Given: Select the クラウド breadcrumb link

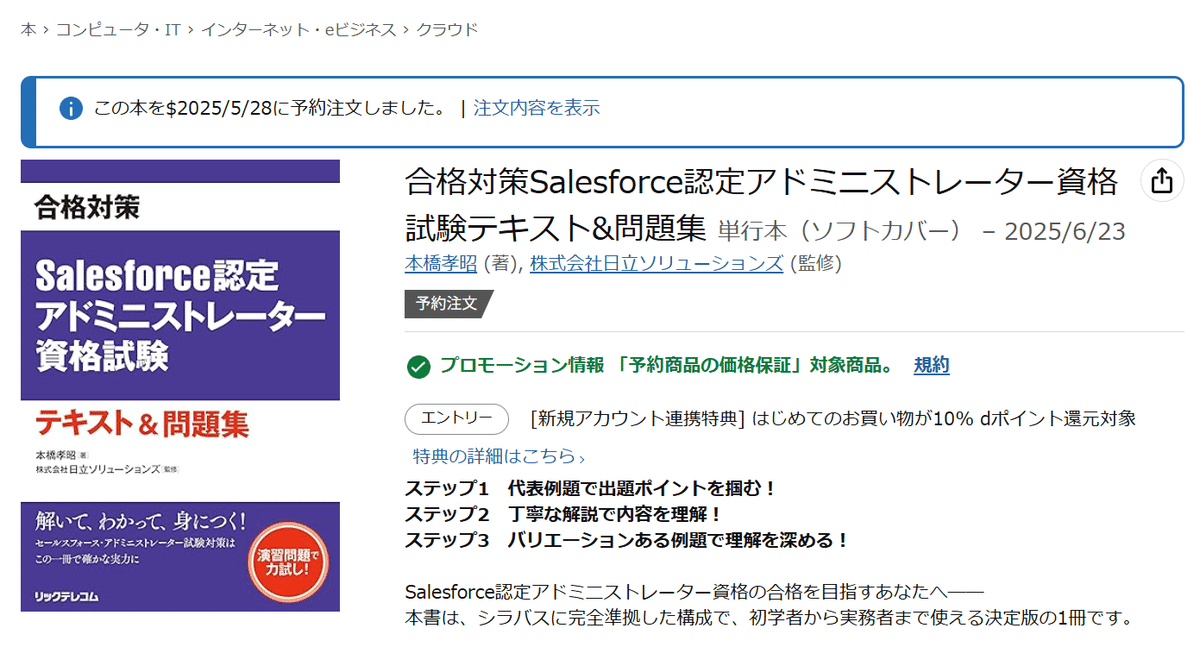Looking at the screenshot, I should [x=447, y=30].
